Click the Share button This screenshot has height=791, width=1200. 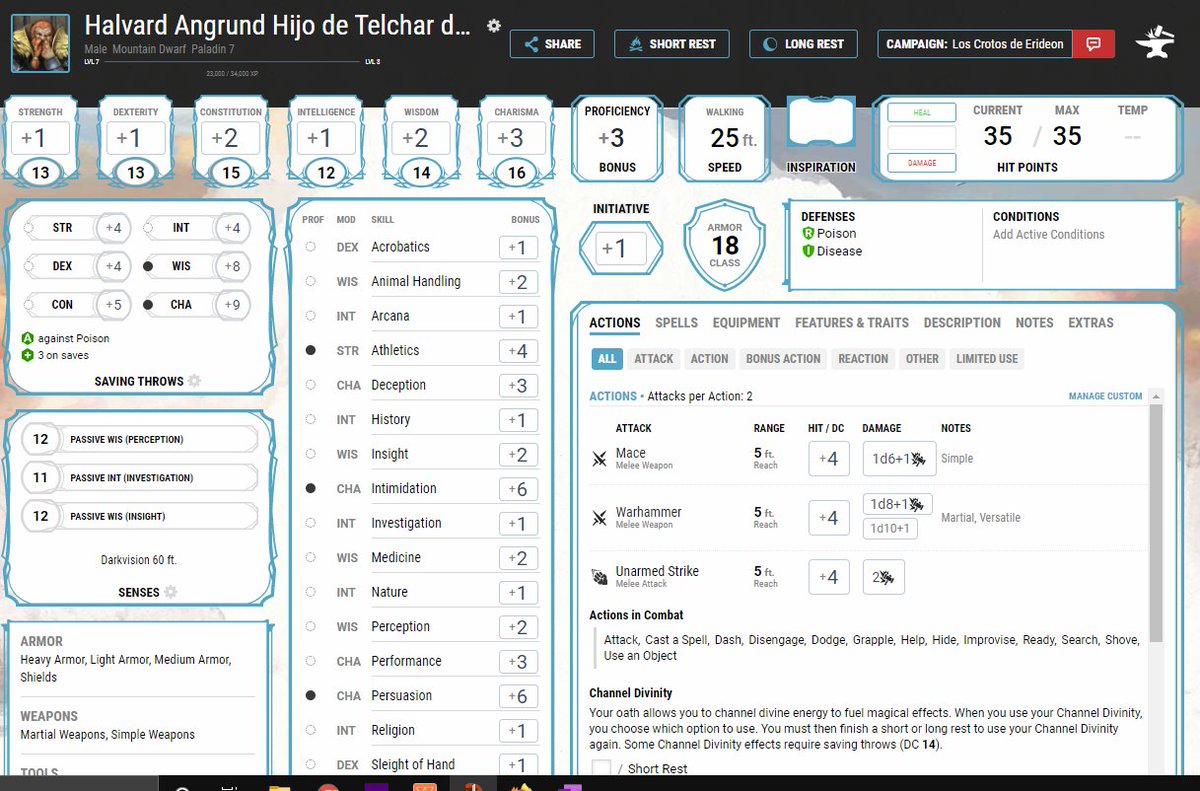pyautogui.click(x=552, y=44)
